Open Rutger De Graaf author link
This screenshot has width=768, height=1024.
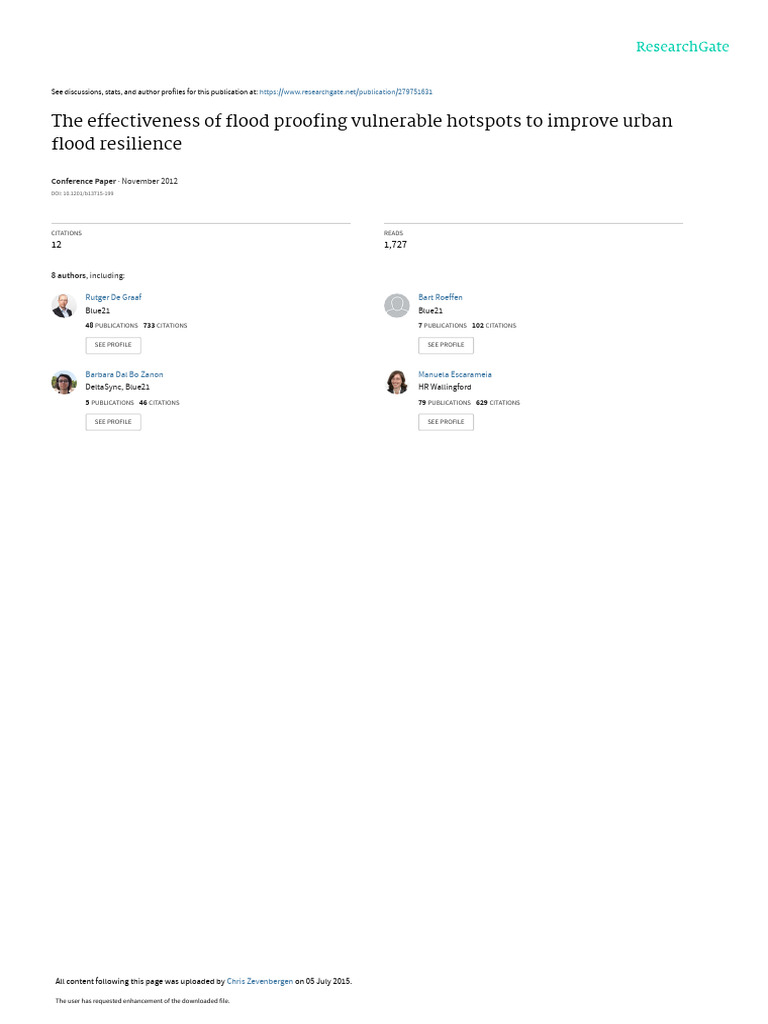[x=113, y=297]
